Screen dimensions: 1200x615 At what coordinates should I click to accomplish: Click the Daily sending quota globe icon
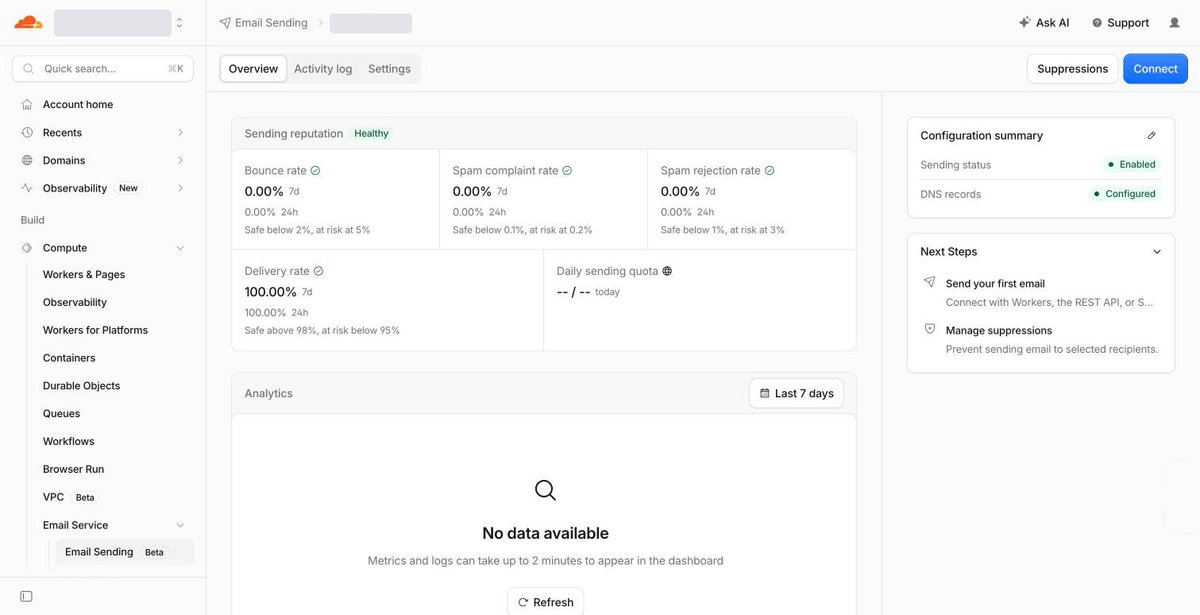click(x=667, y=271)
